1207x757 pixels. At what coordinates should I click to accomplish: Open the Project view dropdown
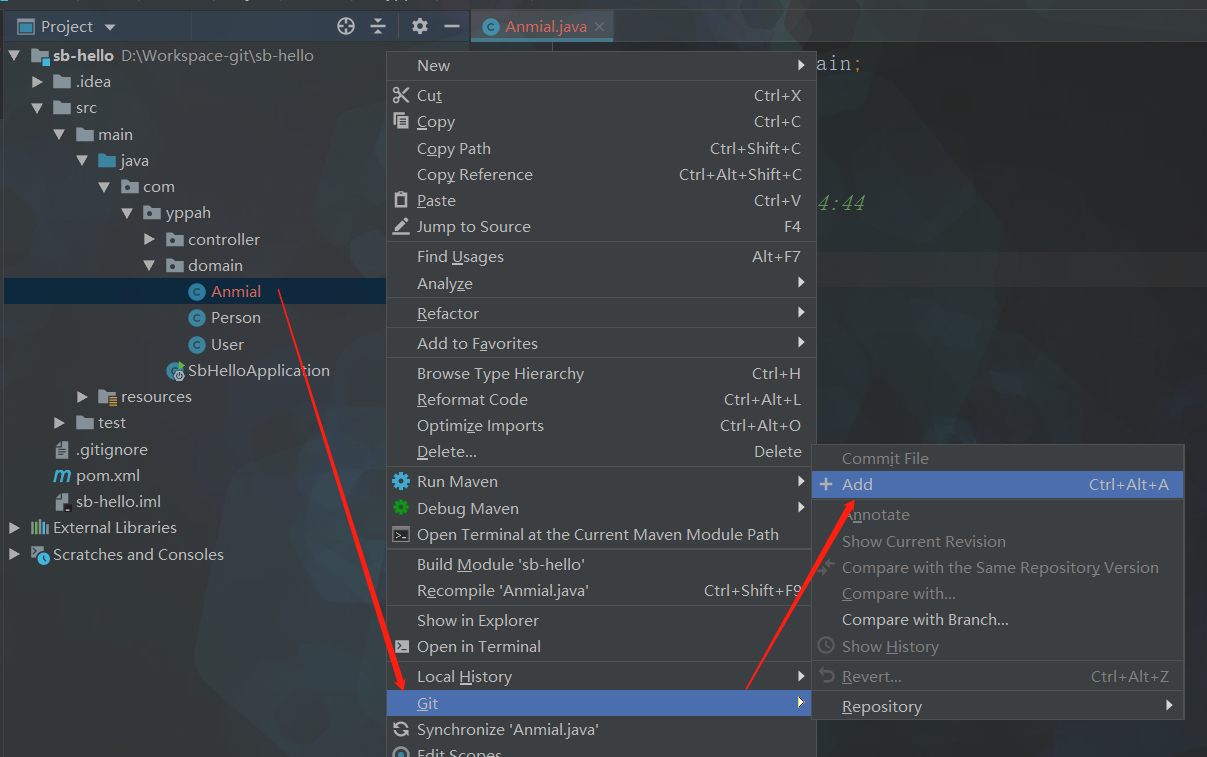(x=110, y=27)
